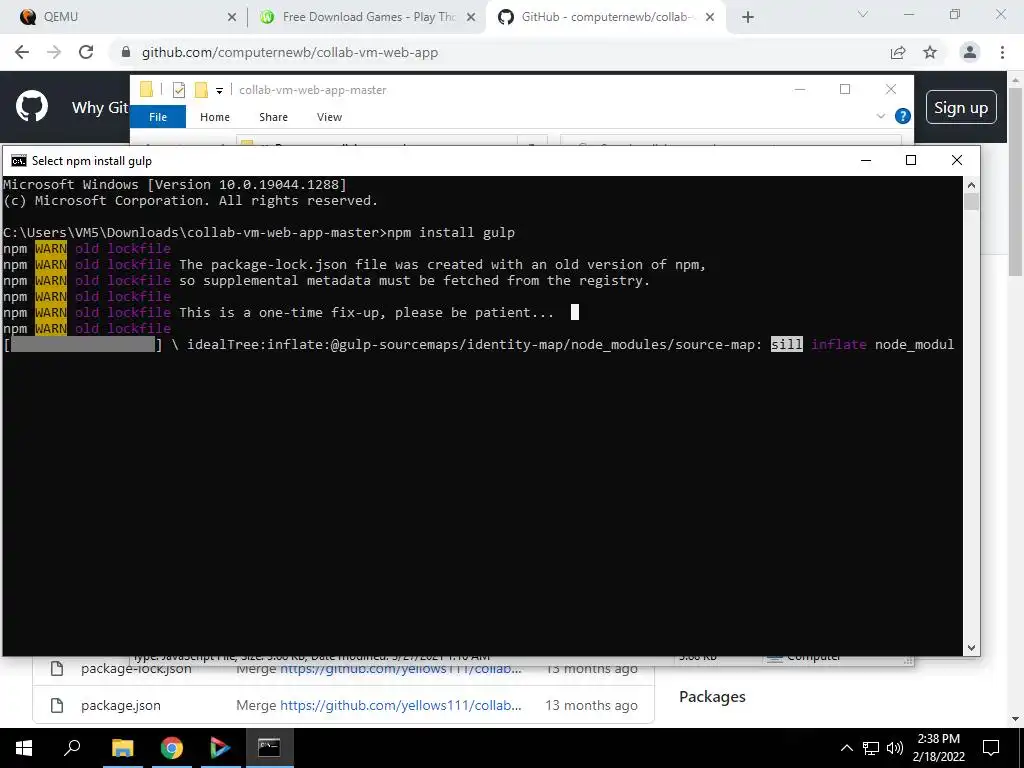Viewport: 1024px width, 768px height.
Task: Click the npm install progress bar
Action: [83, 344]
